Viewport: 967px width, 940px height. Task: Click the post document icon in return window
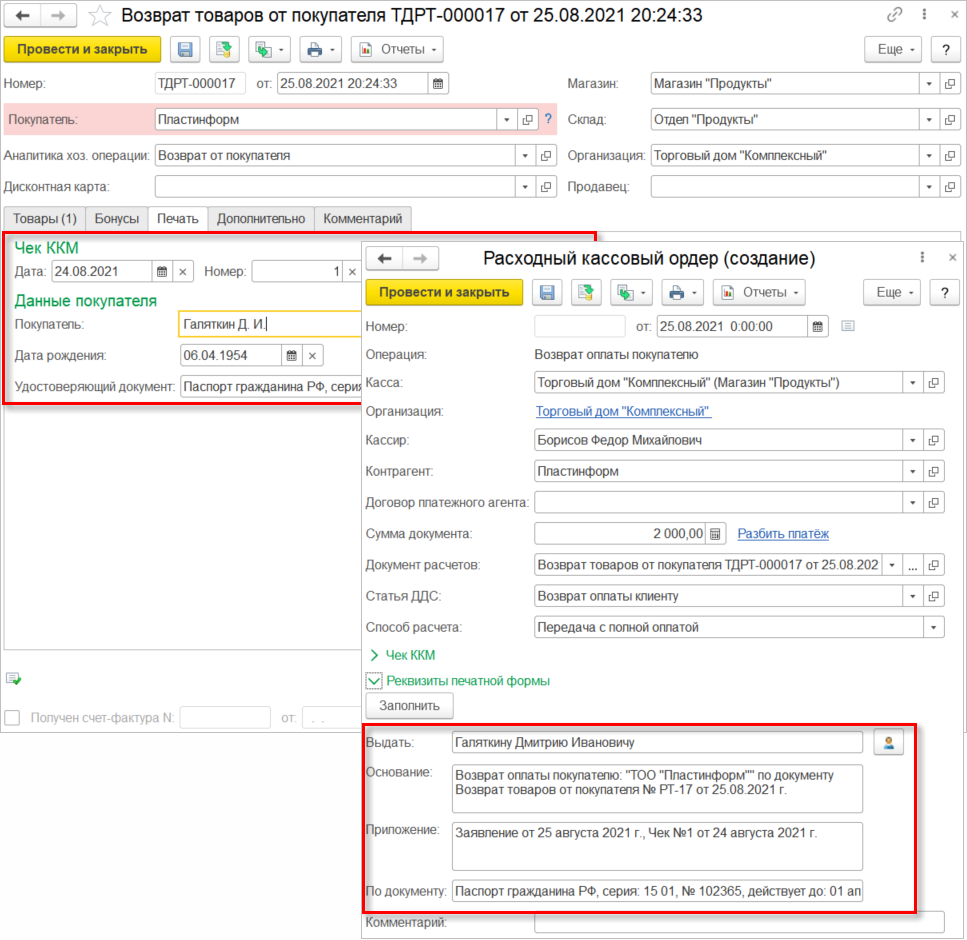coord(223,49)
